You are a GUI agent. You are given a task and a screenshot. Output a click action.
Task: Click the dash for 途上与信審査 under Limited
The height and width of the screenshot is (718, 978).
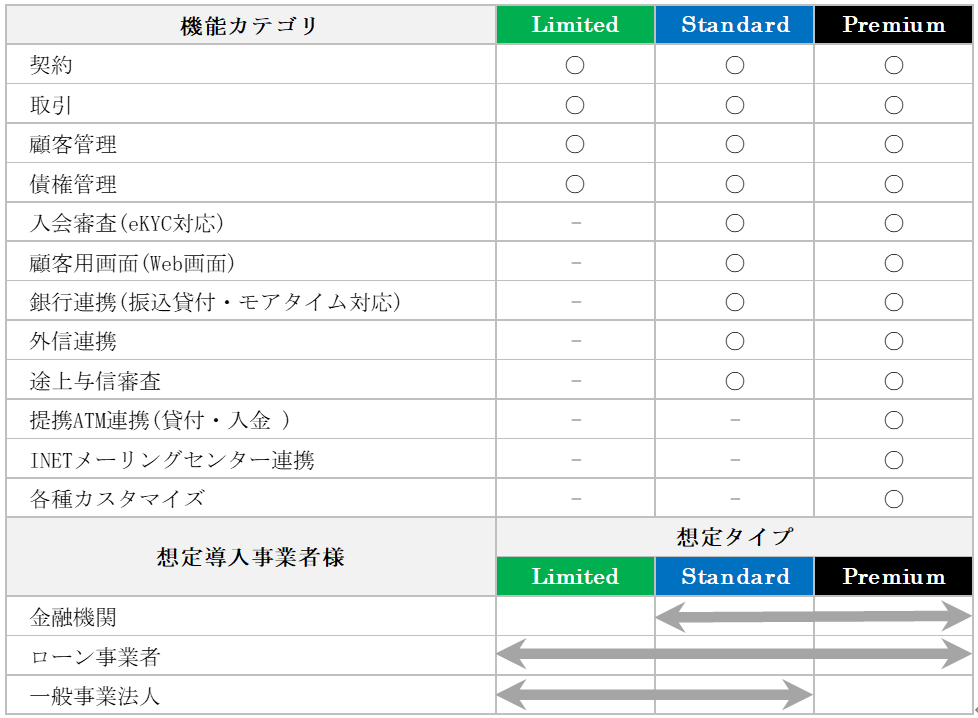point(575,381)
